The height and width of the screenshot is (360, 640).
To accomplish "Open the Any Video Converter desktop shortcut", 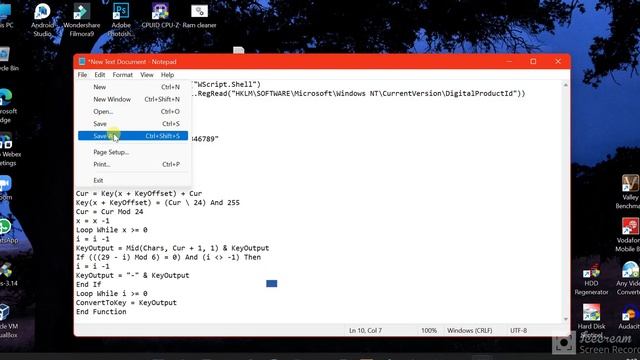I will (x=629, y=278).
